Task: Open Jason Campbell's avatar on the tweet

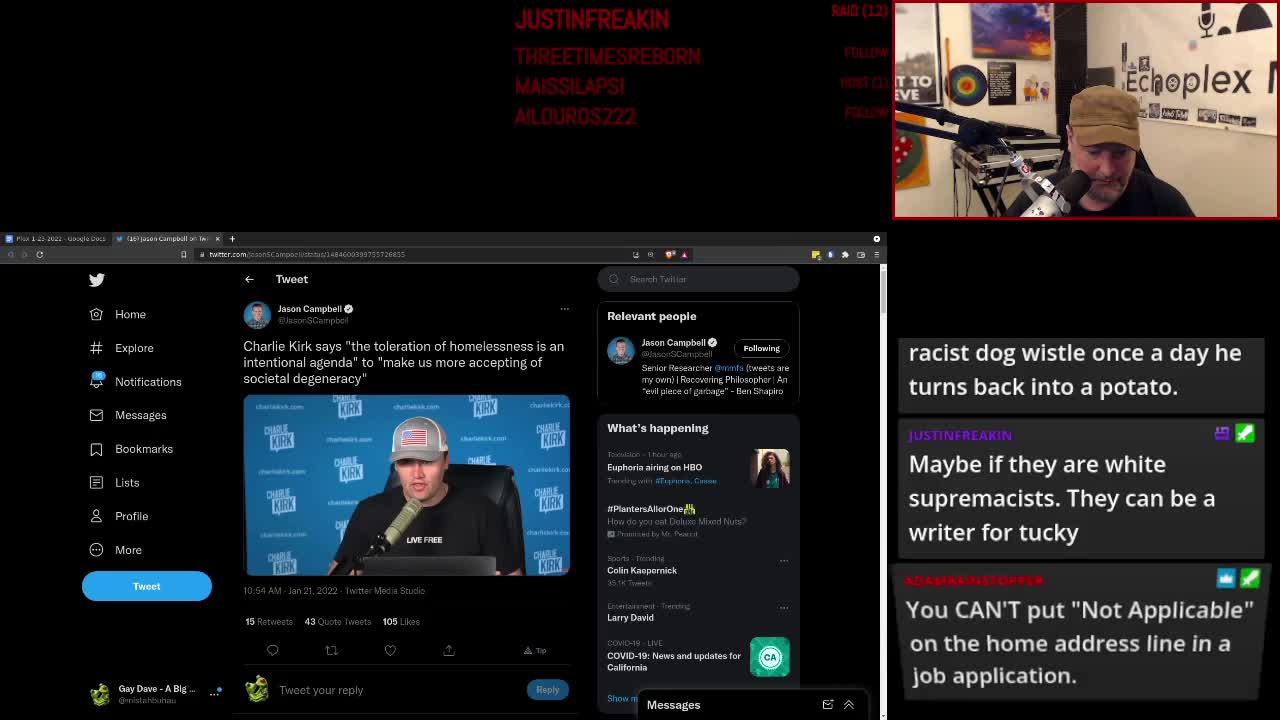Action: [x=257, y=314]
